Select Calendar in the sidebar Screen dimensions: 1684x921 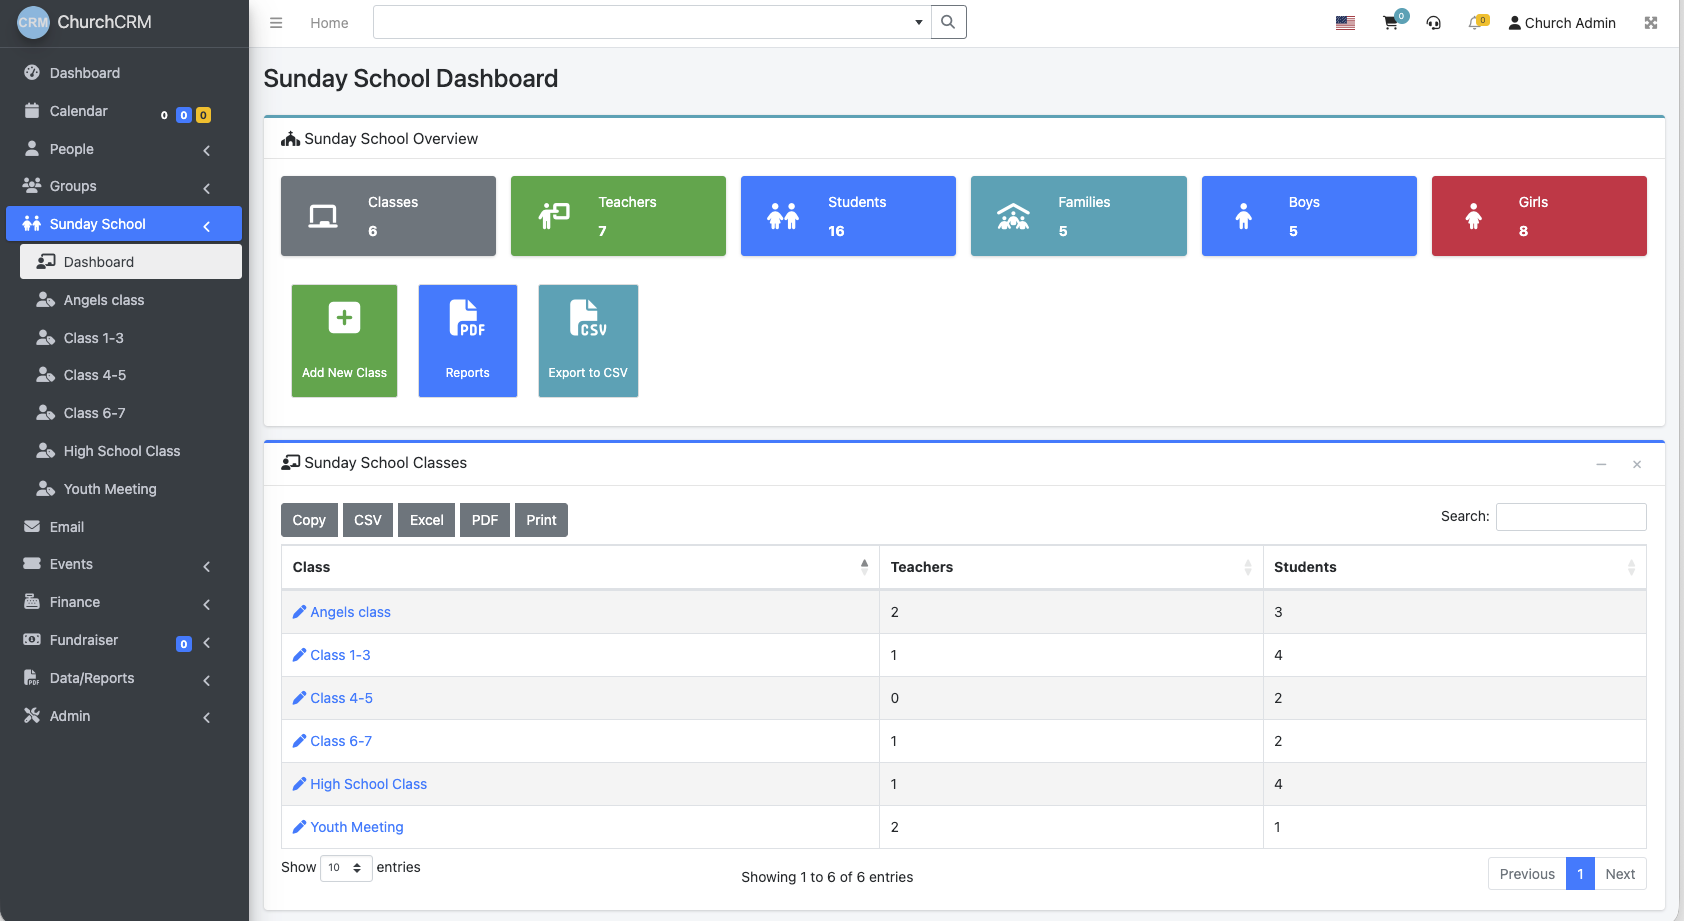[x=79, y=111]
